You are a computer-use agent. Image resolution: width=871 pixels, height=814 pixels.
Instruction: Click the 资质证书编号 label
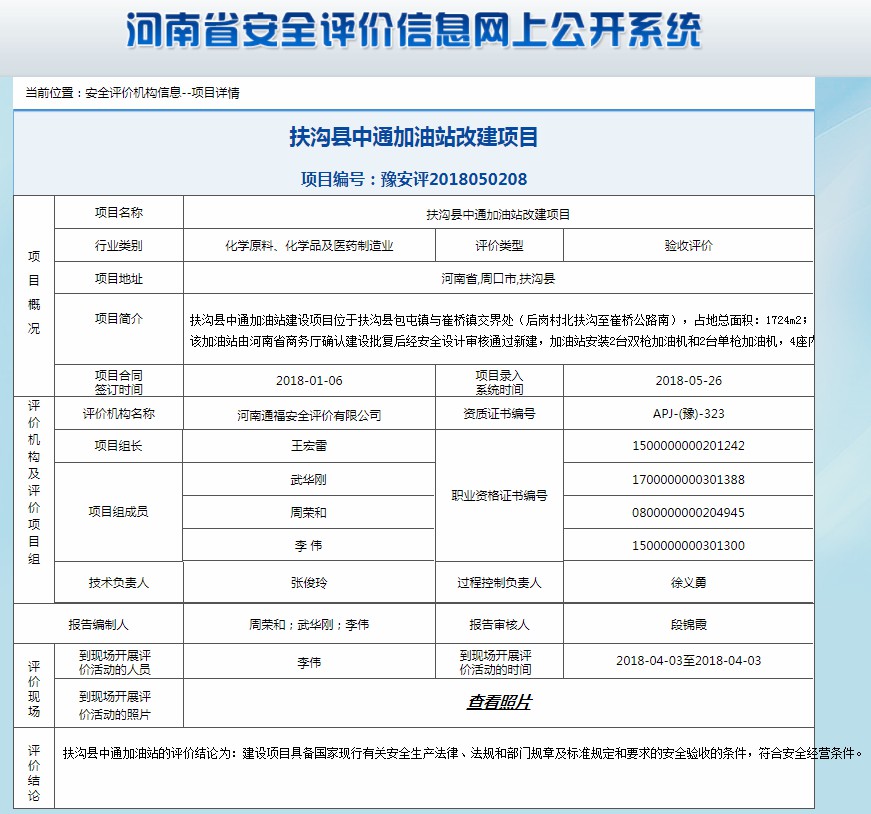coord(499,413)
